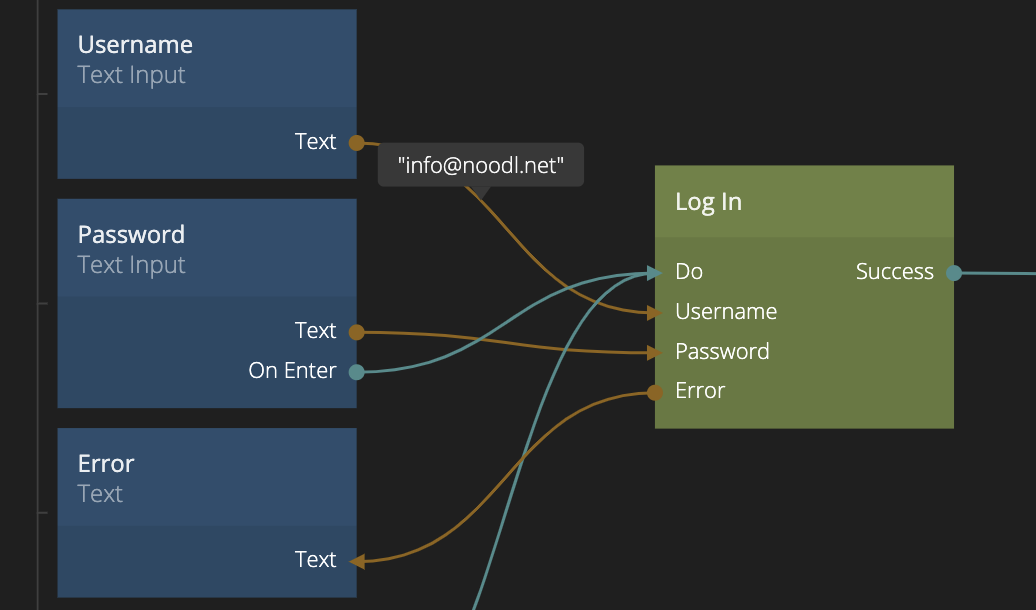The width and height of the screenshot is (1036, 610).
Task: Click the Log In Password input arrow
Action: coord(654,352)
